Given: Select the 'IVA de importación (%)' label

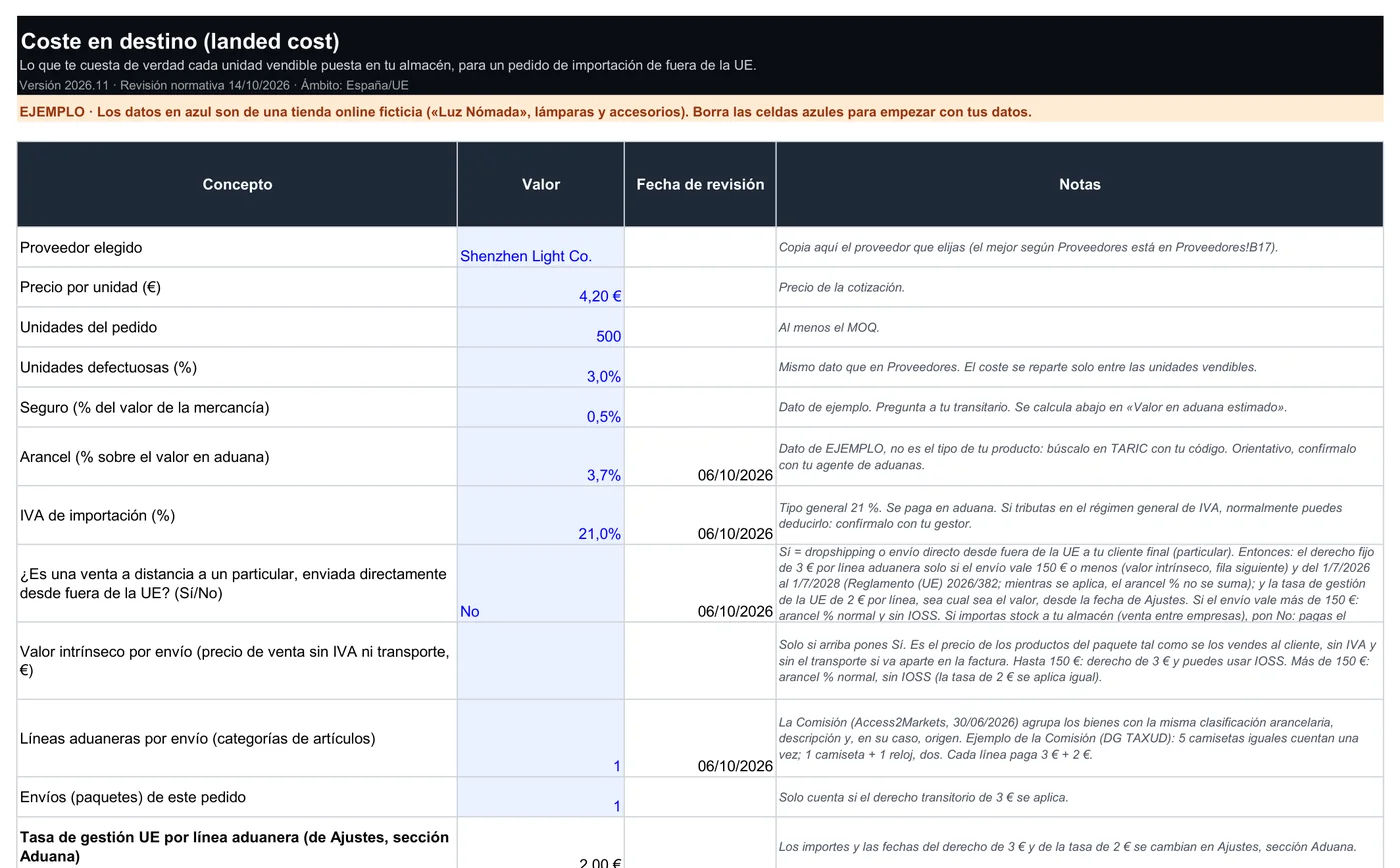Looking at the screenshot, I should (97, 515).
